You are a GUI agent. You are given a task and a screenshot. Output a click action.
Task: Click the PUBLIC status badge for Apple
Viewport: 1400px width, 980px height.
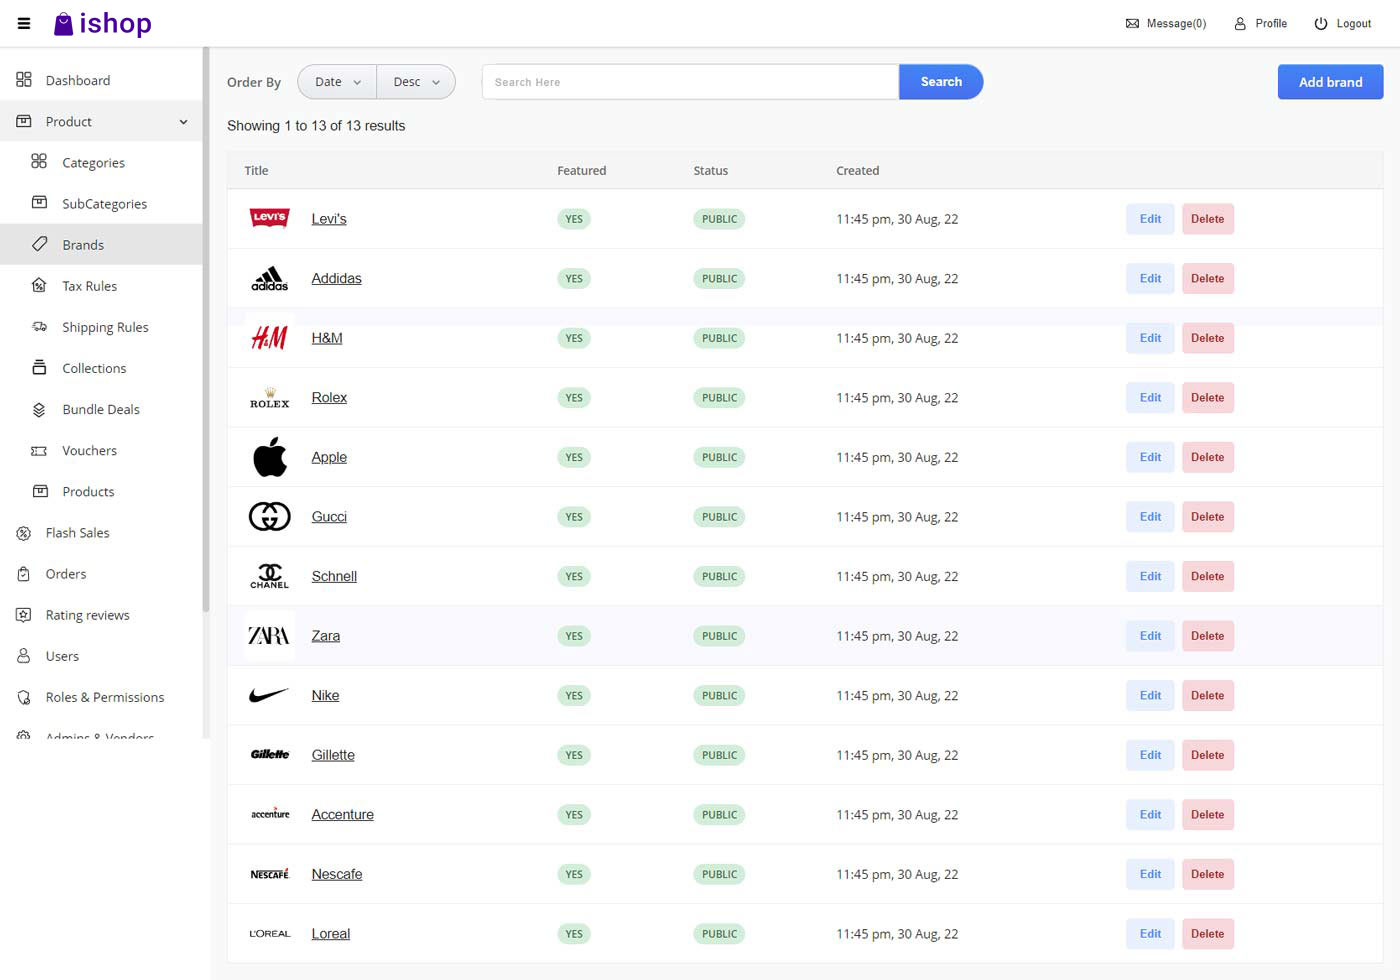[x=719, y=457]
